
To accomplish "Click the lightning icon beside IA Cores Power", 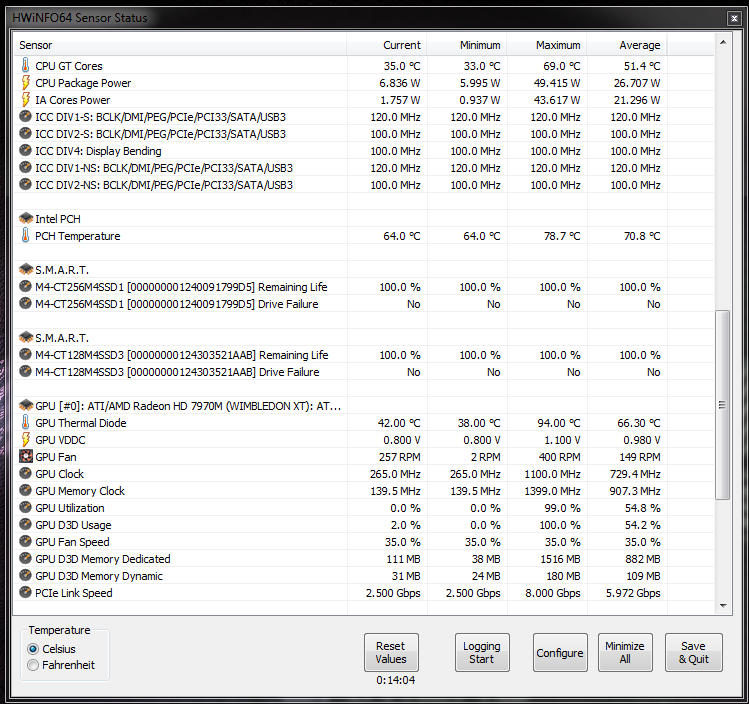I will (x=25, y=100).
